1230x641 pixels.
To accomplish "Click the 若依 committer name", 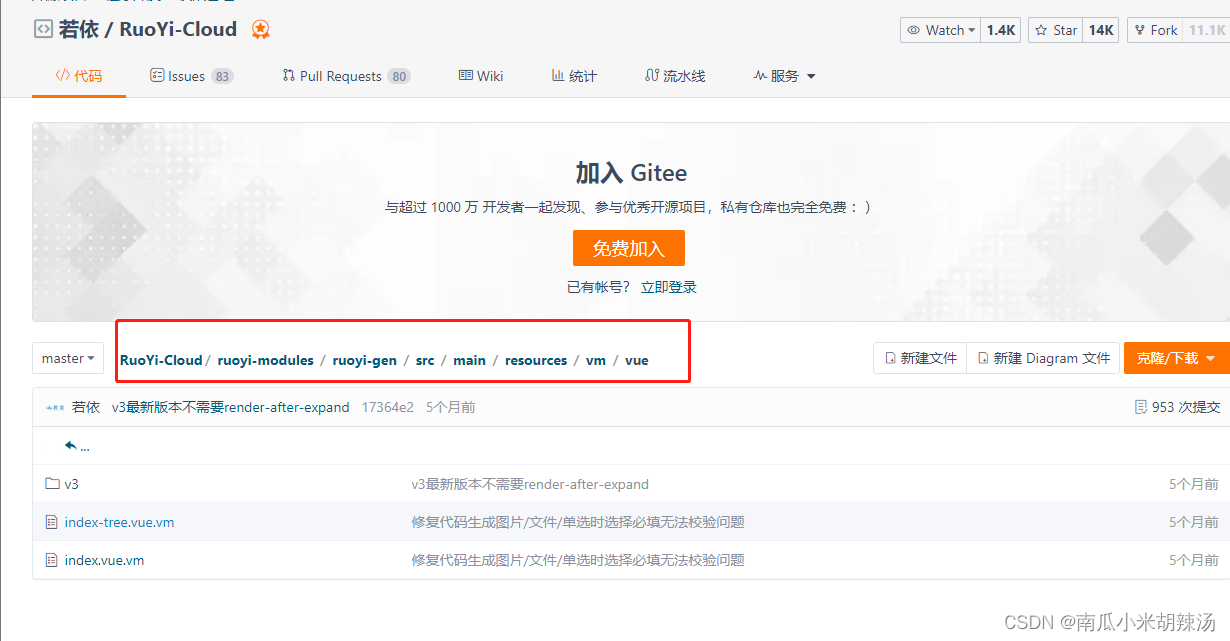I will tap(86, 407).
